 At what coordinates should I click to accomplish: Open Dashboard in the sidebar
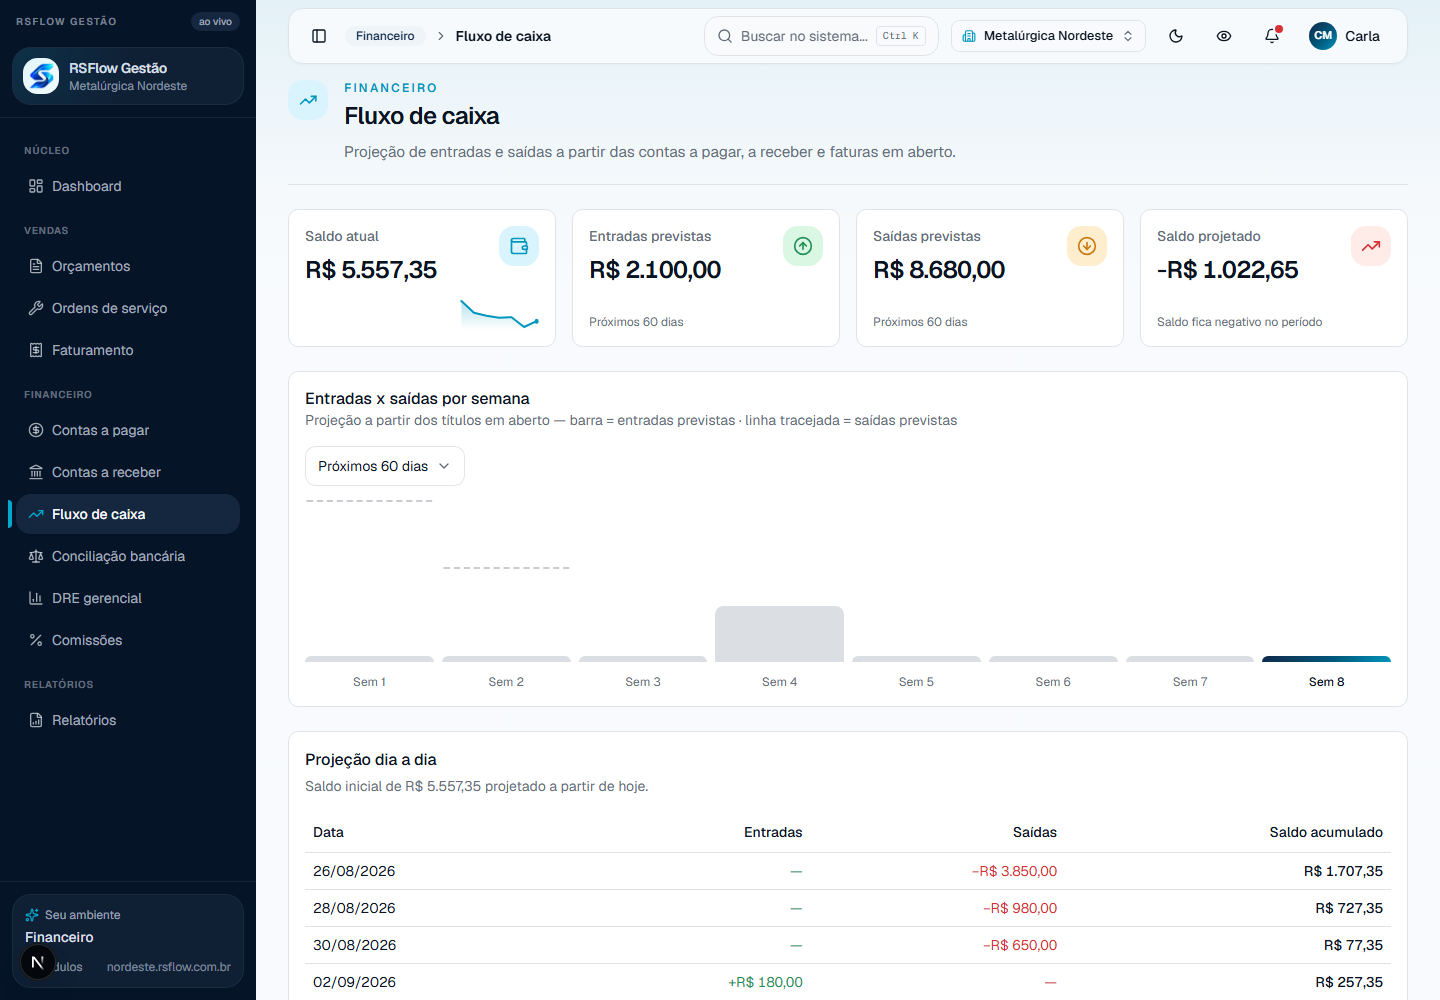pyautogui.click(x=128, y=186)
